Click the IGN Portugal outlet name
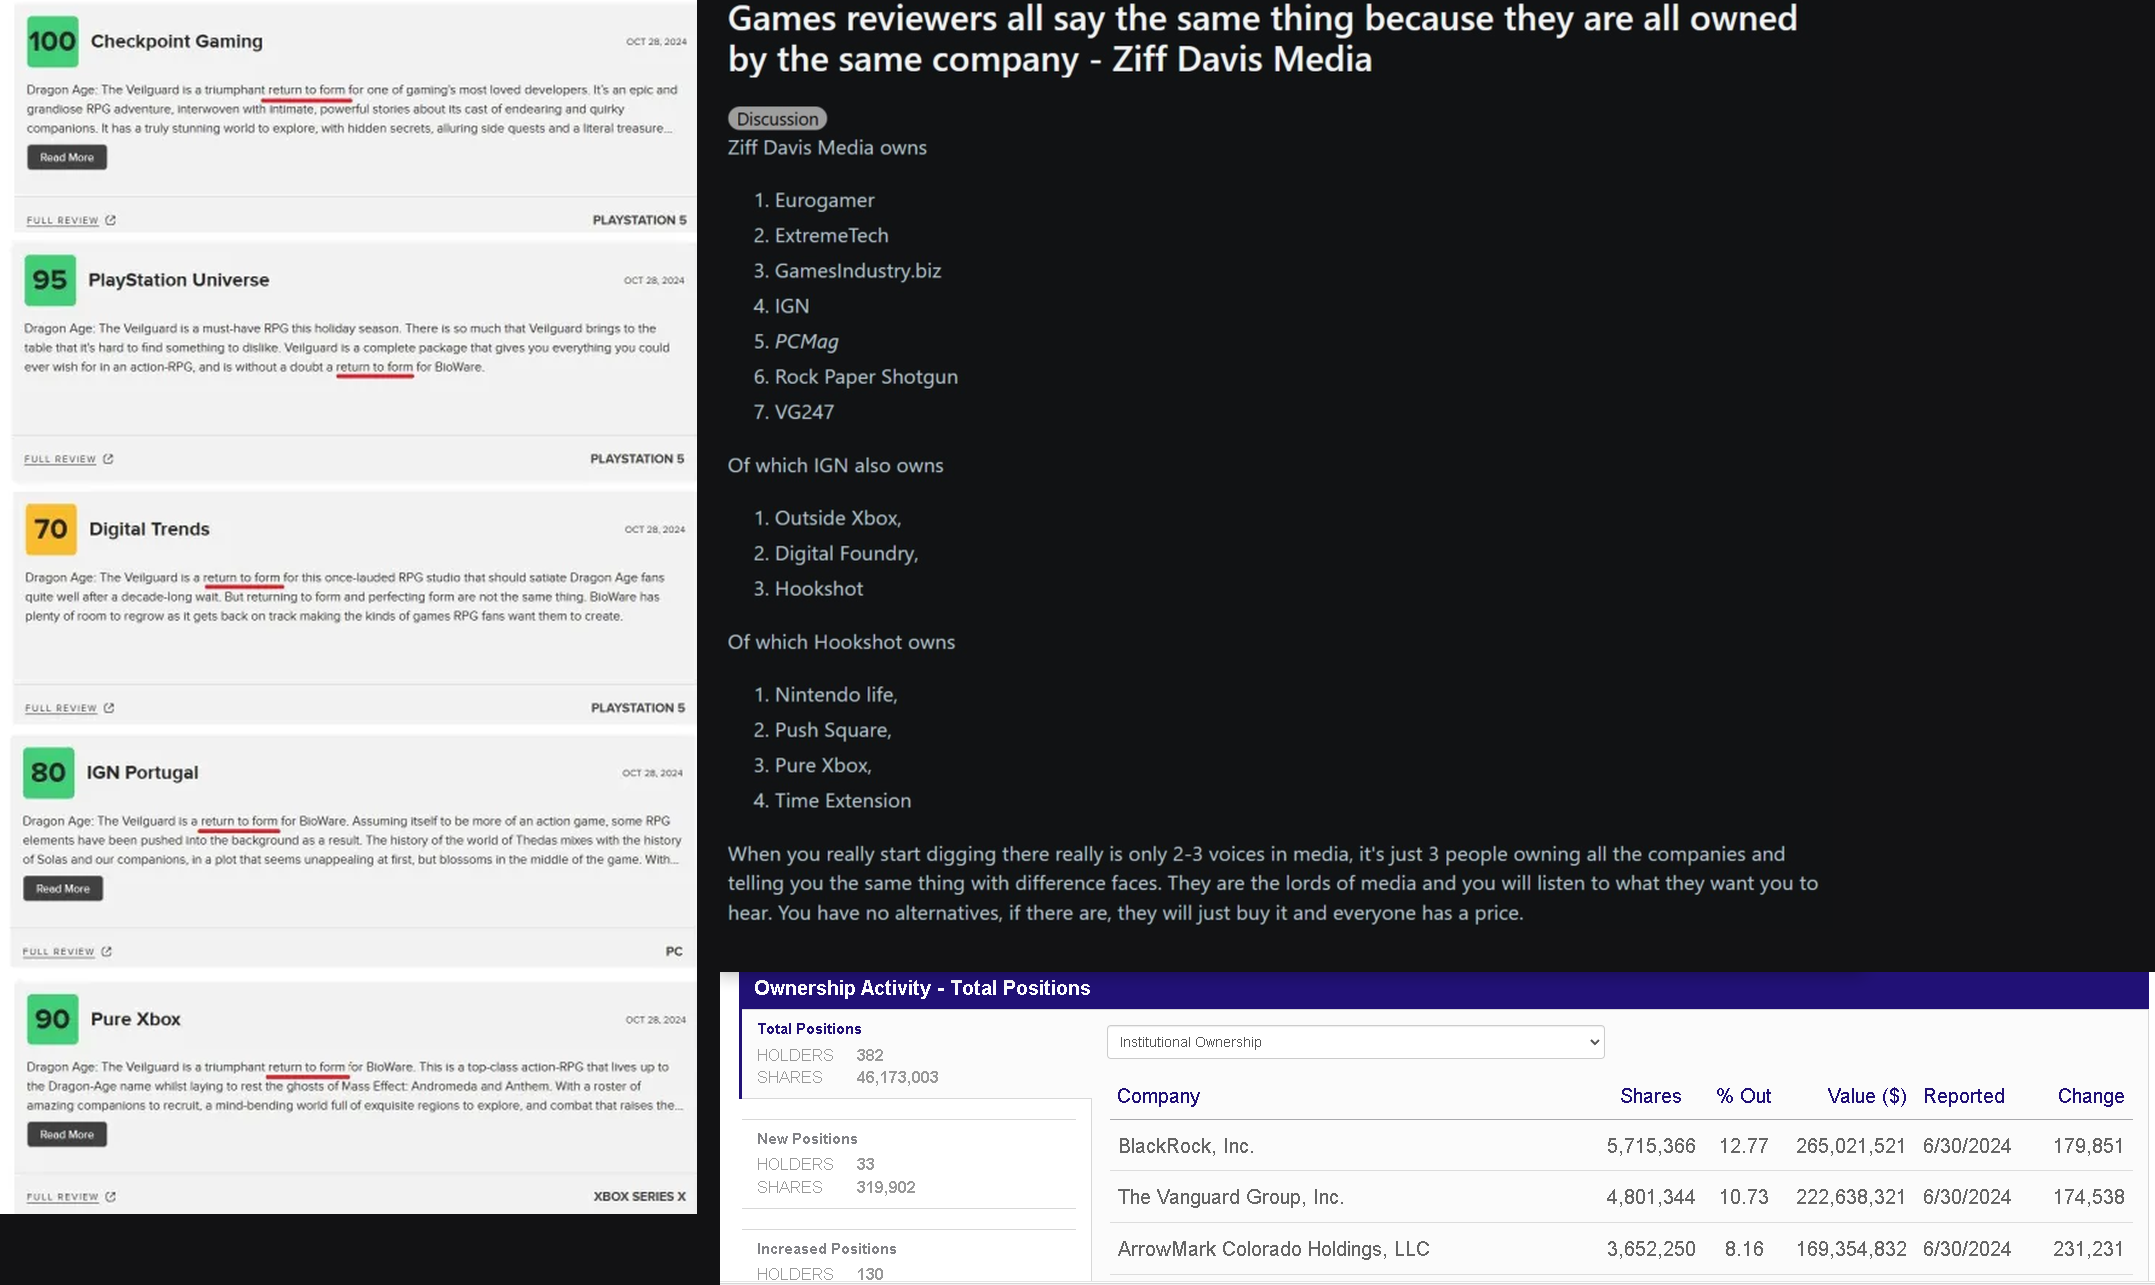The width and height of the screenshot is (2155, 1285). [x=142, y=772]
